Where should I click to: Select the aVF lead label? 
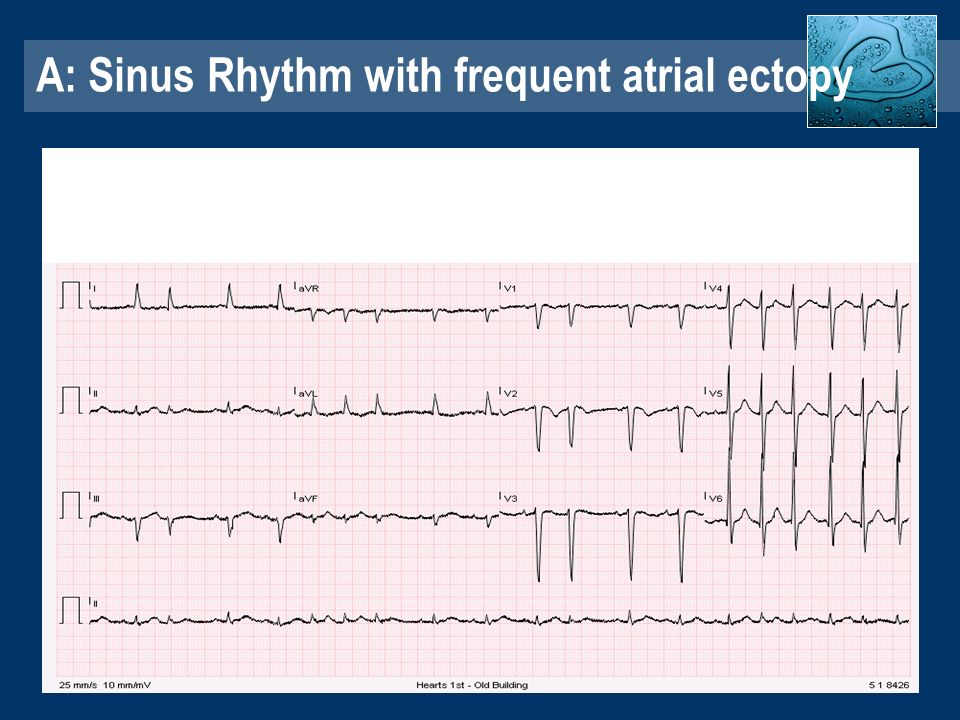[308, 499]
